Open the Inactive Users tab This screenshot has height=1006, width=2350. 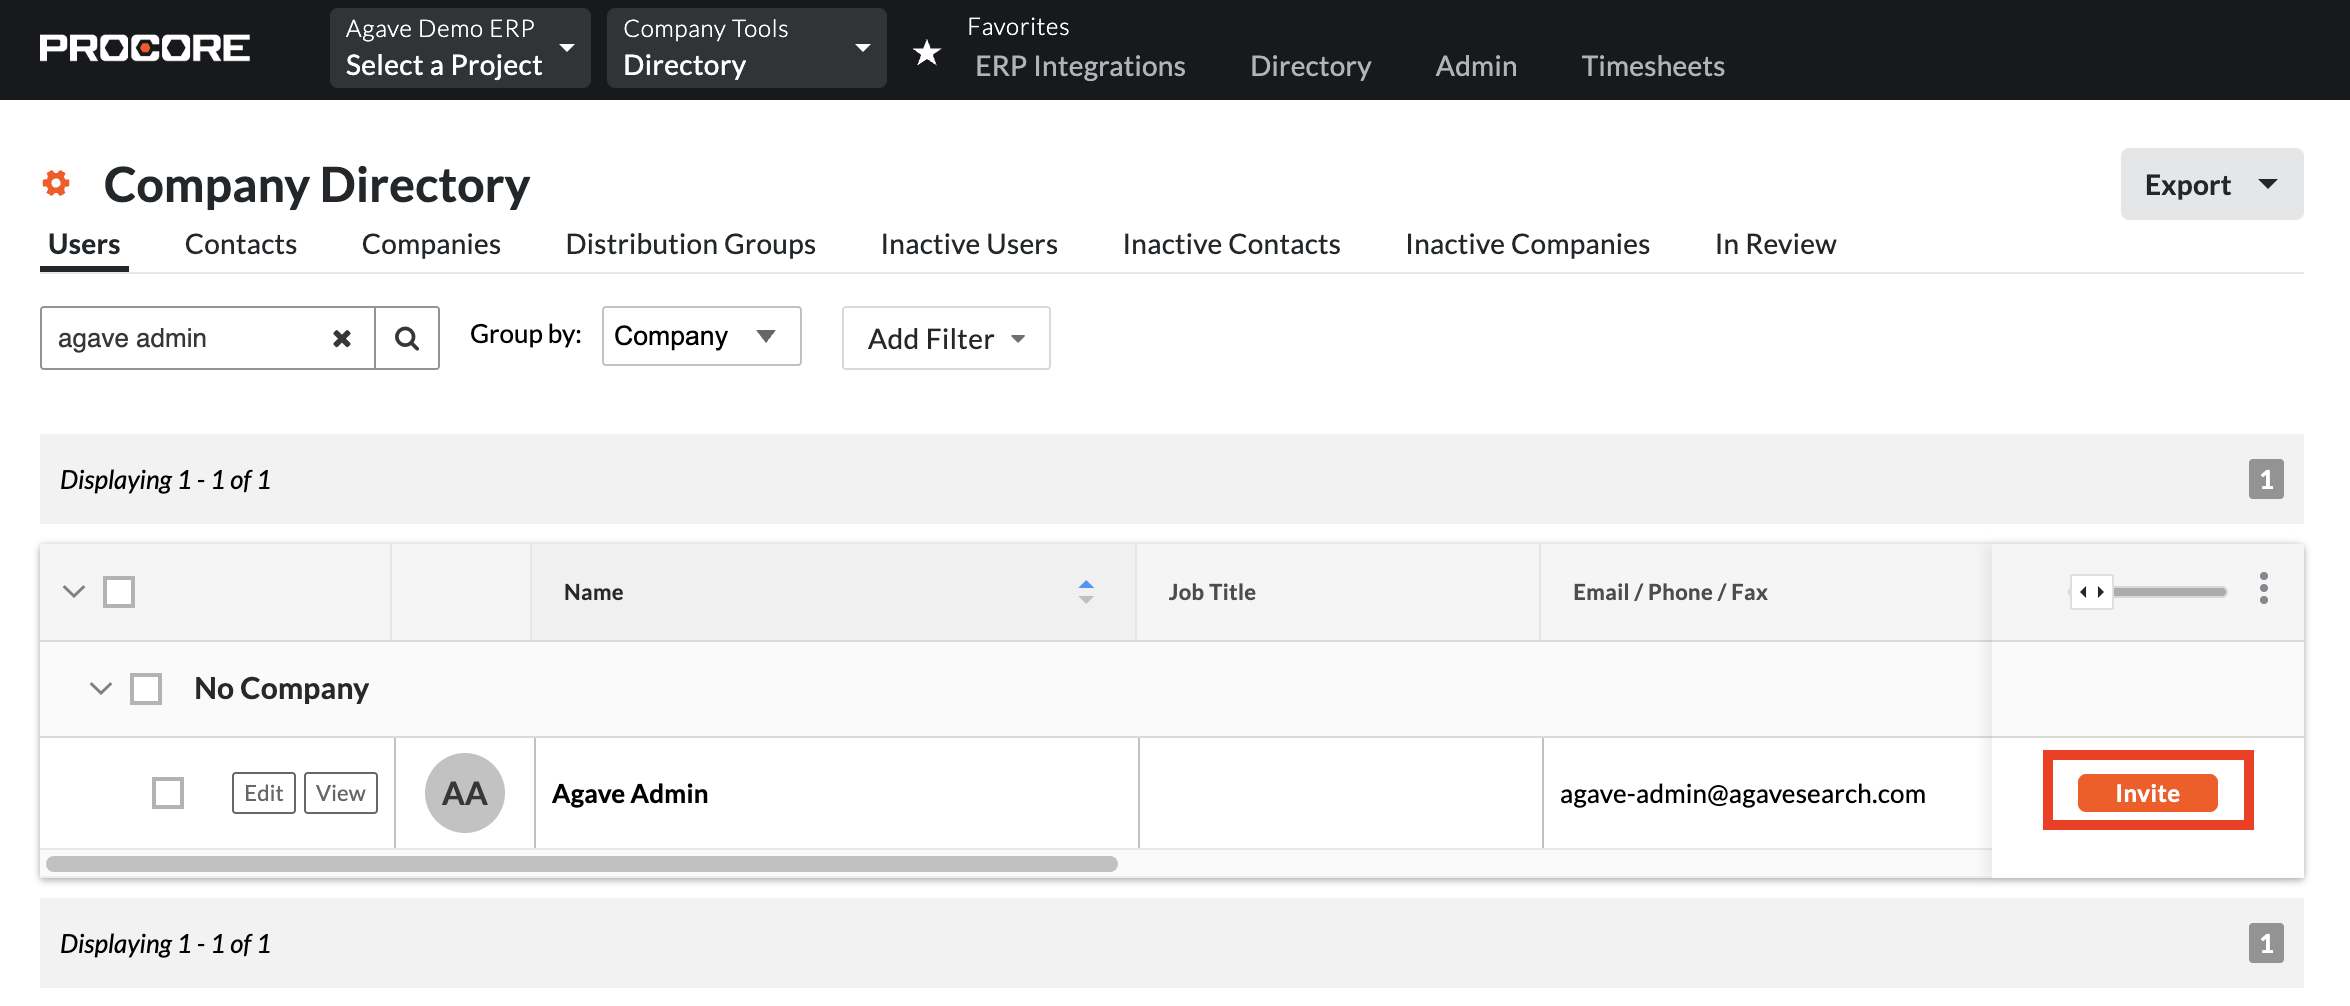(969, 244)
